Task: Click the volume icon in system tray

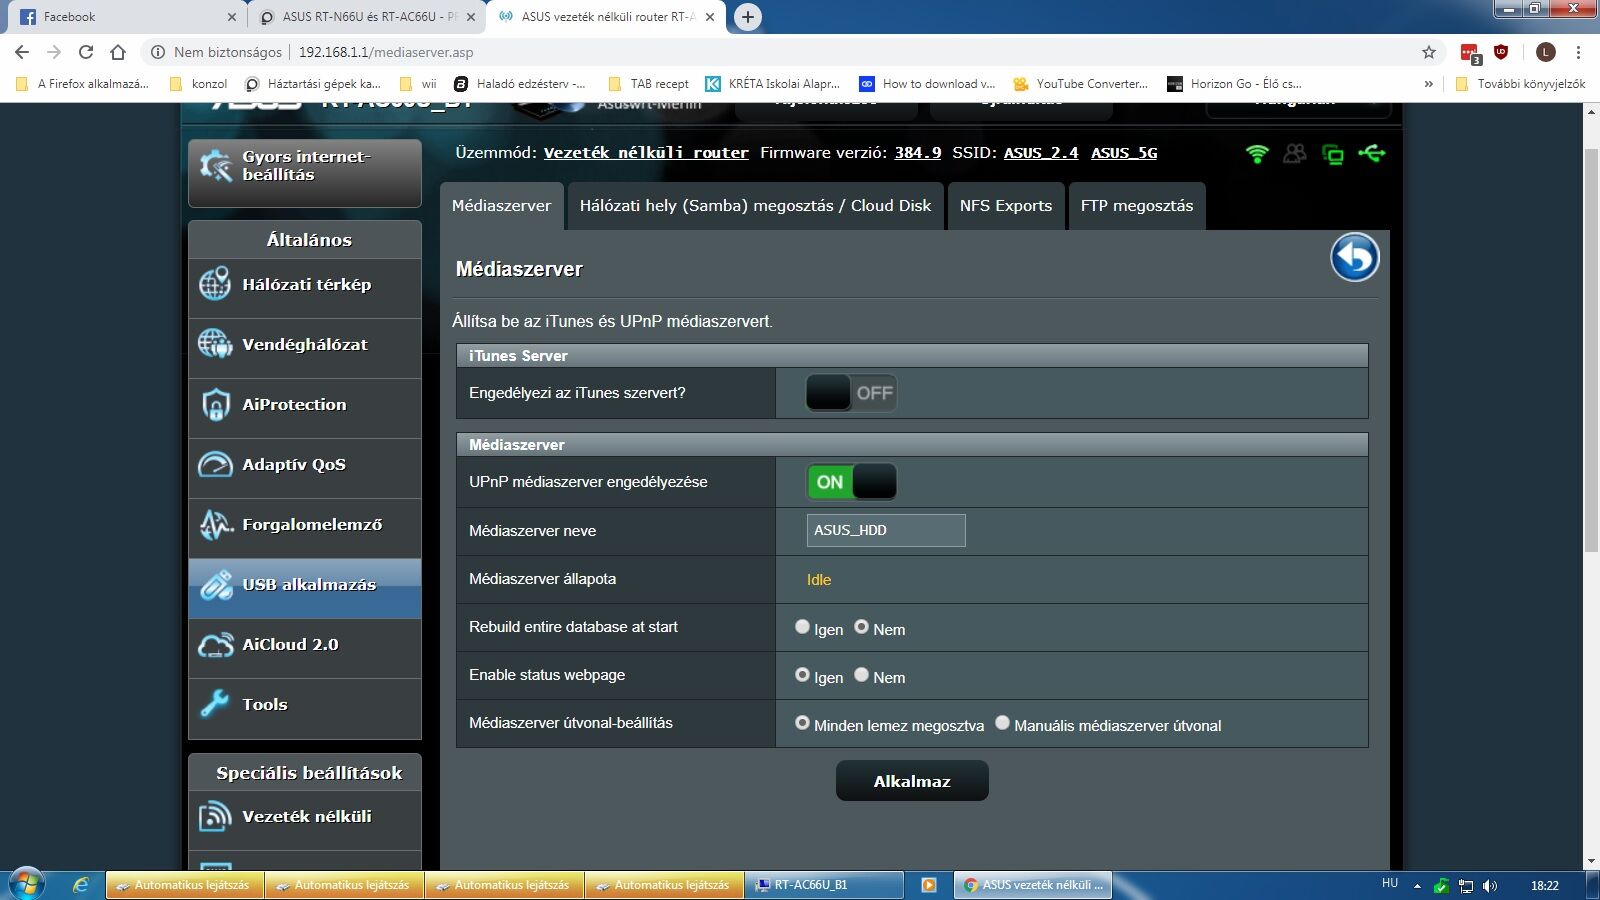Action: coord(1490,885)
